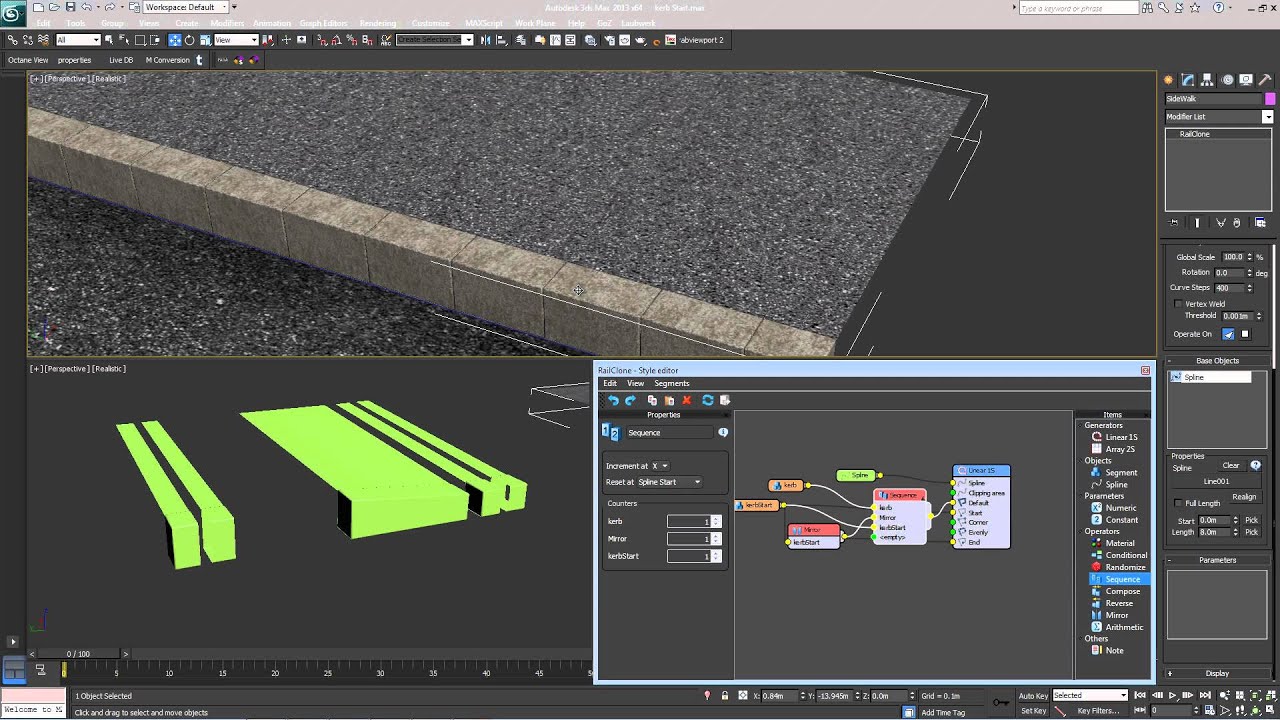This screenshot has width=1280, height=720.
Task: Click the Line001 spline button
Action: (x=1217, y=482)
